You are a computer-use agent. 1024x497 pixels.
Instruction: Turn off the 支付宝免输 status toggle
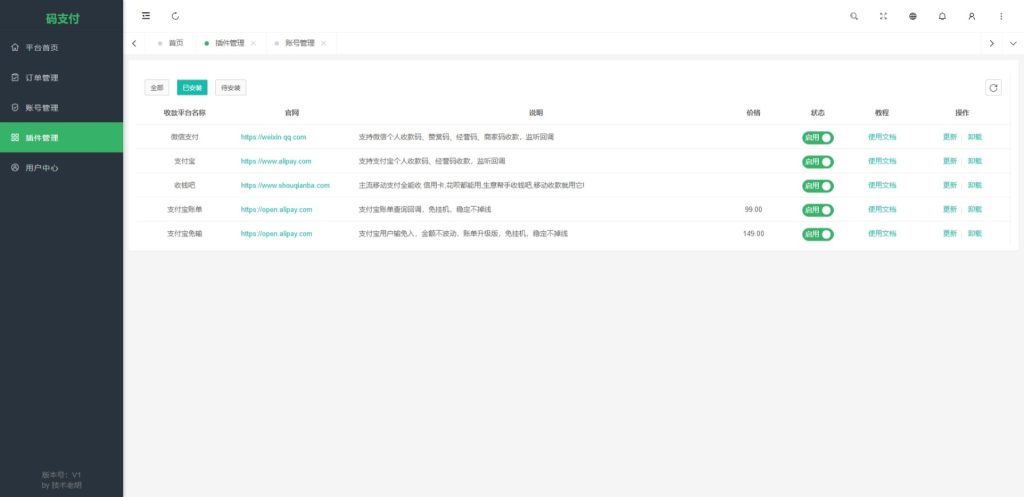click(x=817, y=234)
